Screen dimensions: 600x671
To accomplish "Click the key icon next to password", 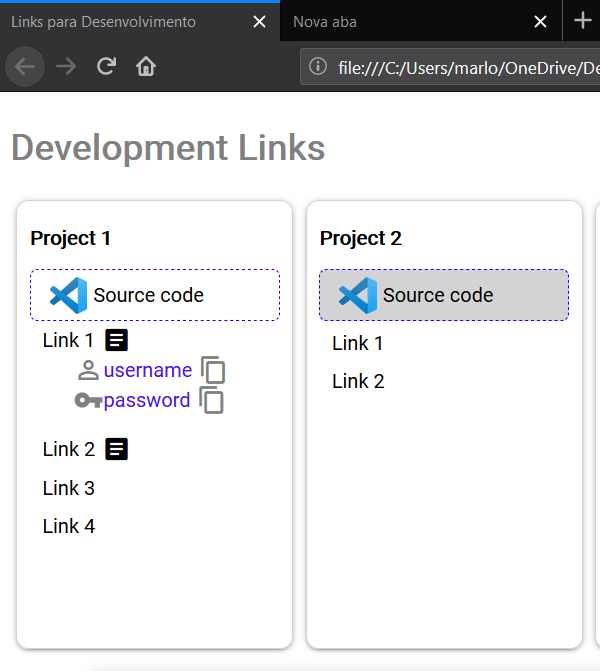I will point(88,401).
